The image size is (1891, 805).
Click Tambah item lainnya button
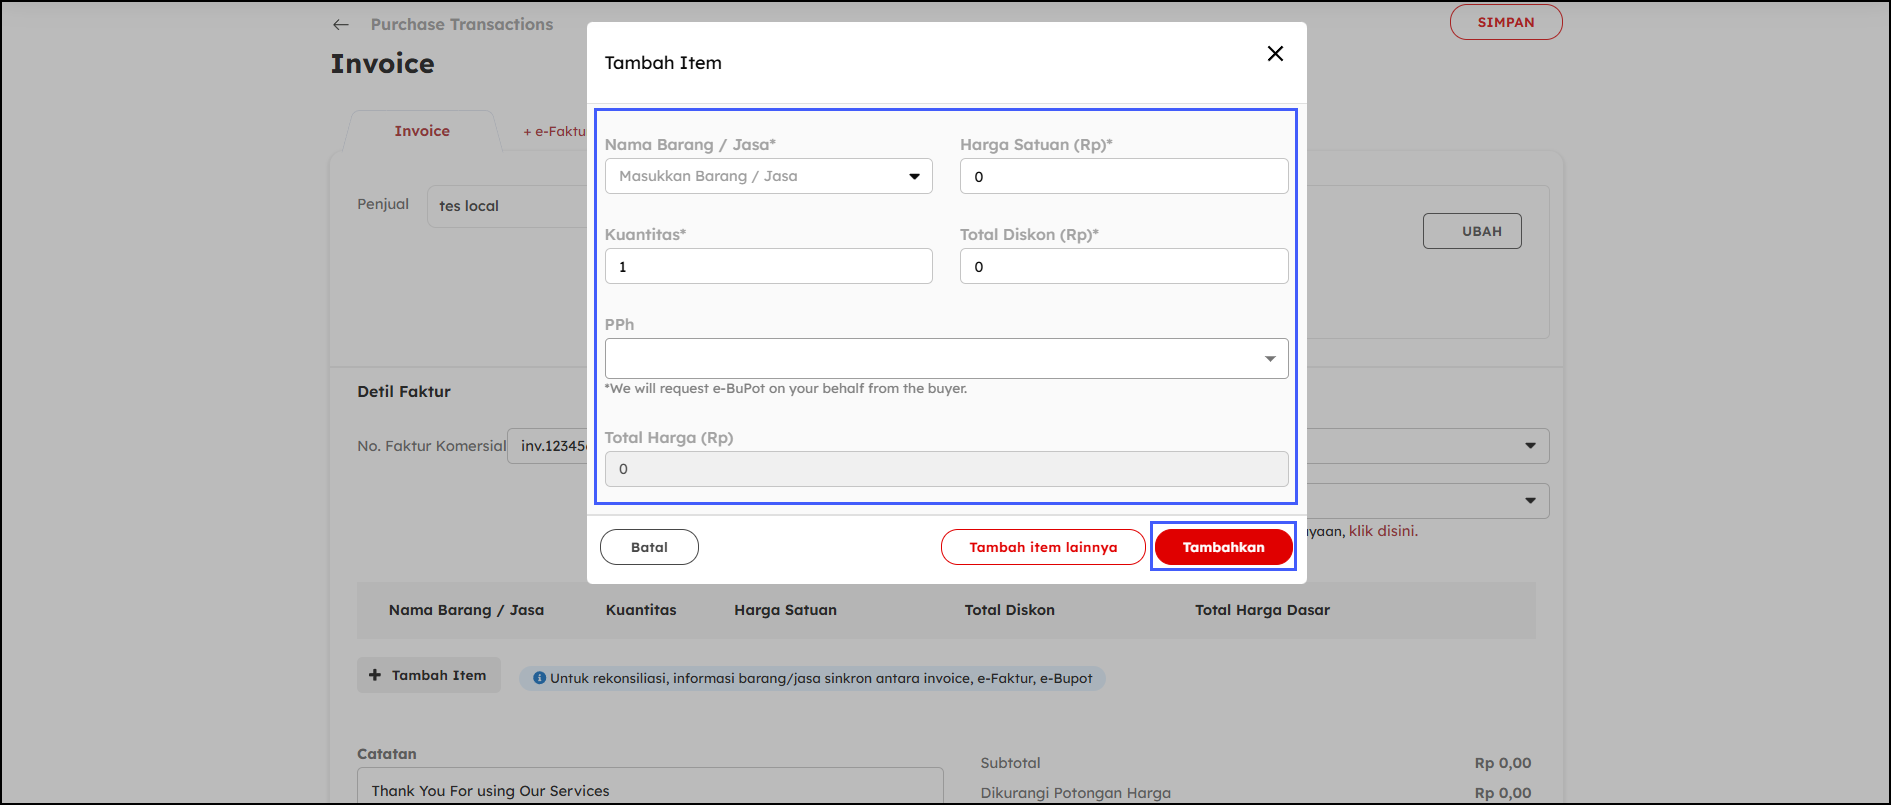[x=1043, y=547]
